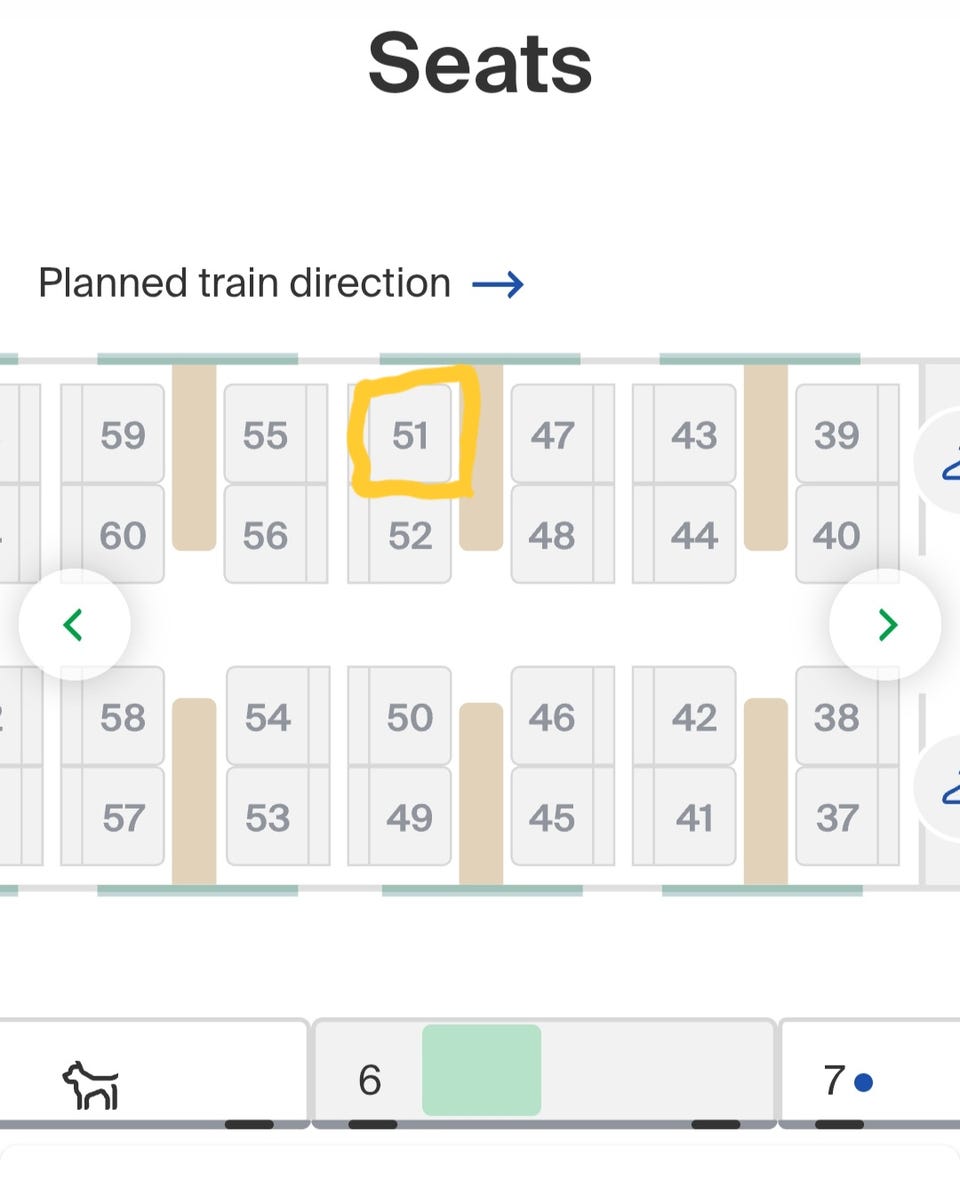Select the highlighted seat 51
The height and width of the screenshot is (1181, 960).
(x=410, y=435)
